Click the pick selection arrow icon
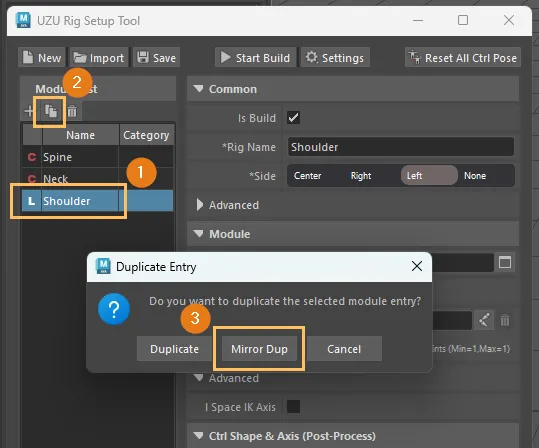The width and height of the screenshot is (539, 448). (484, 320)
